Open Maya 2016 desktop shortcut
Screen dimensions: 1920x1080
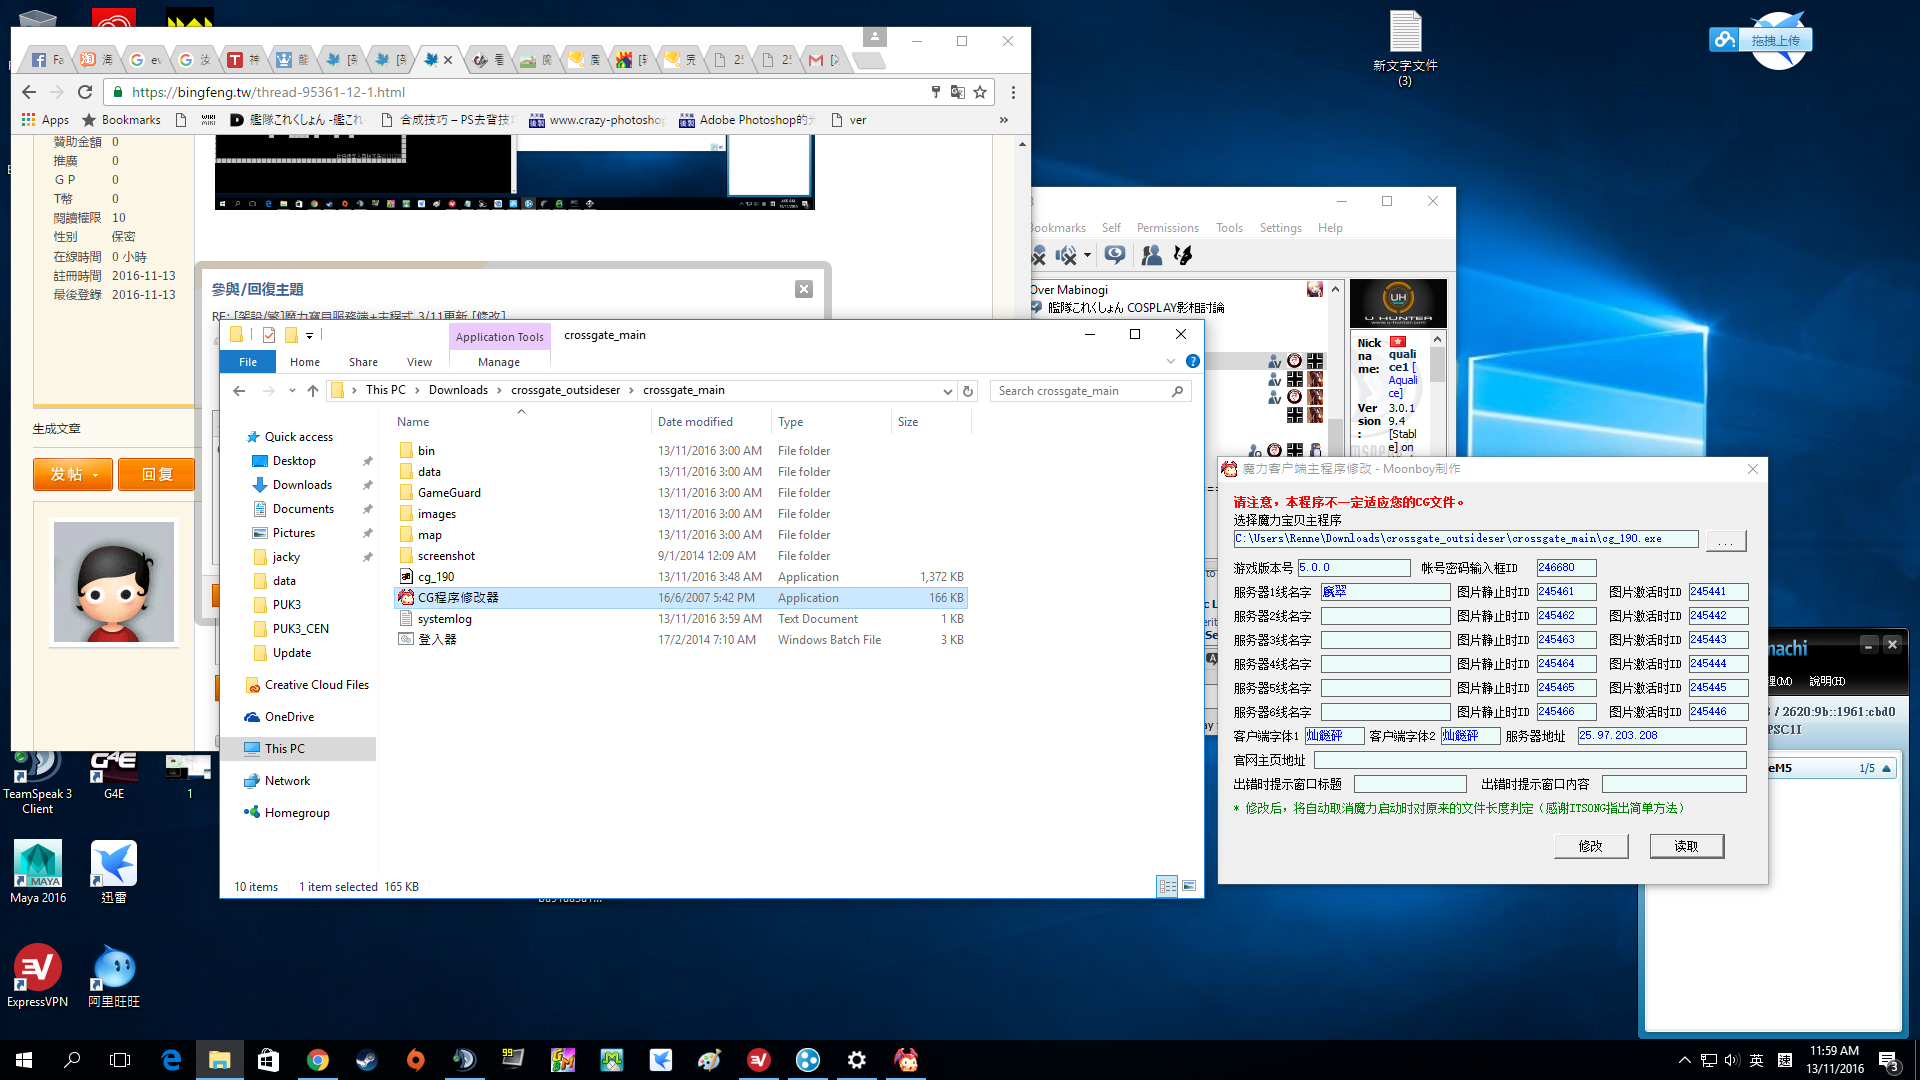click(38, 872)
